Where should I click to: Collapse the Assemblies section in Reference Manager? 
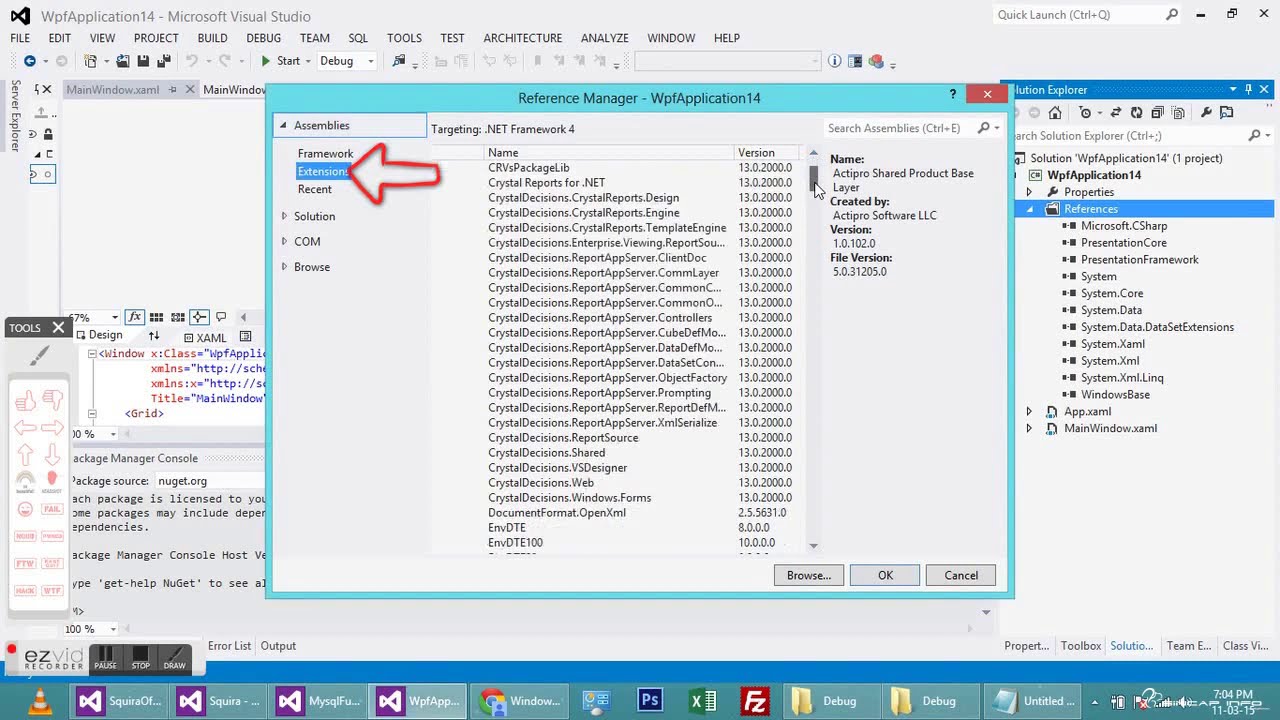283,125
